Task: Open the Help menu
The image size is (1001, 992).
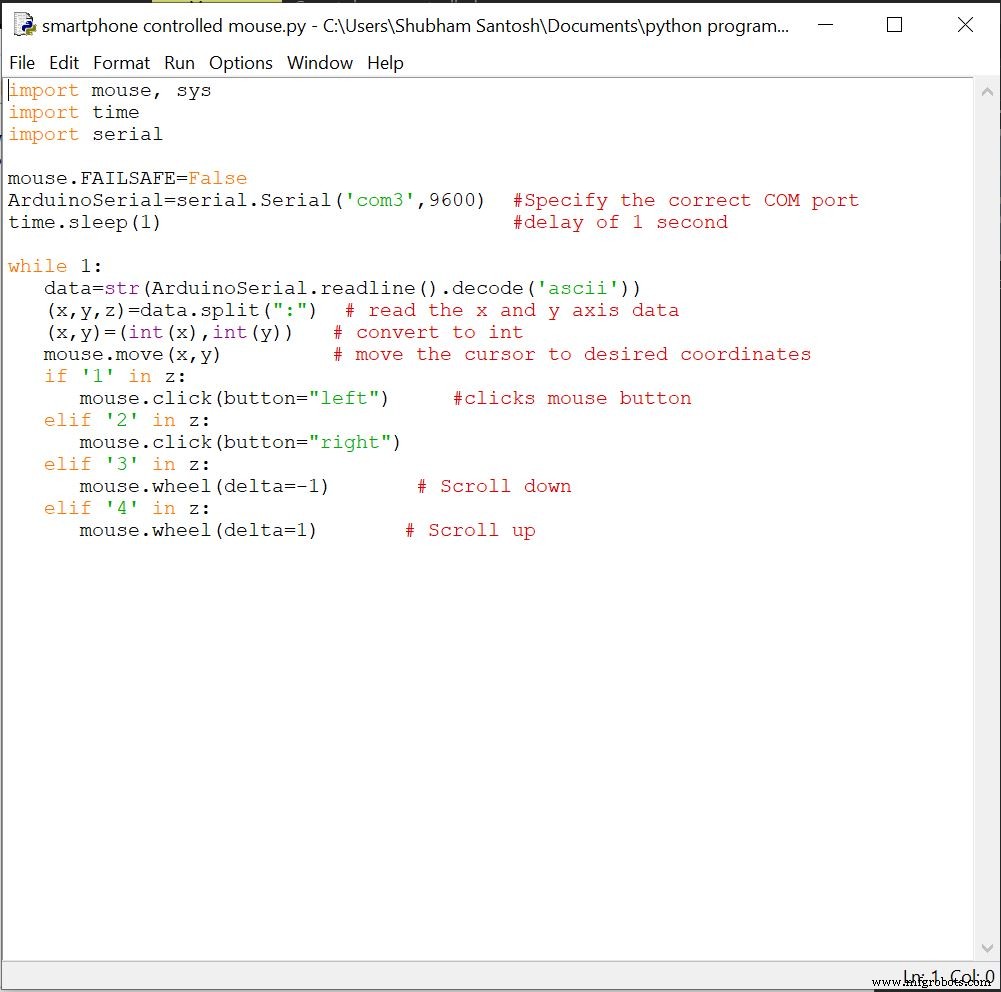Action: [x=385, y=63]
